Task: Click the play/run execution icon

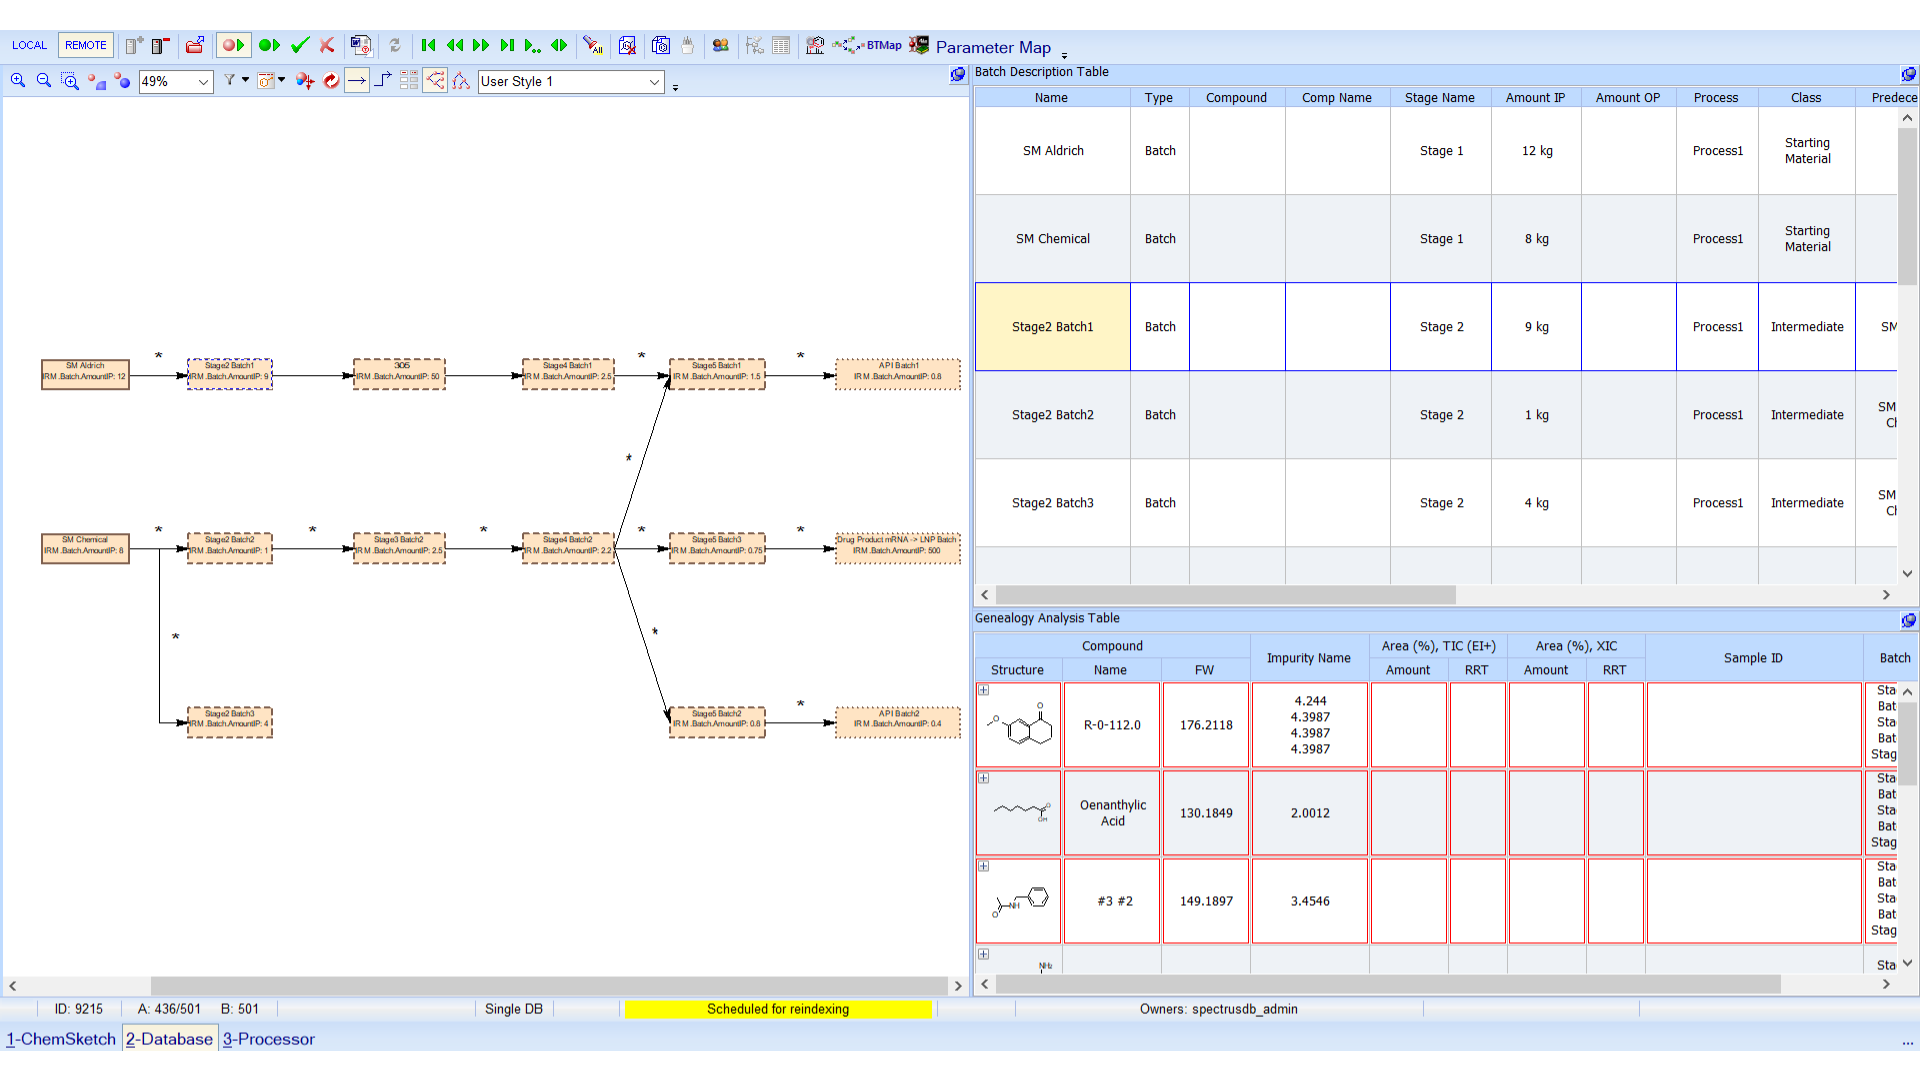Action: click(269, 46)
